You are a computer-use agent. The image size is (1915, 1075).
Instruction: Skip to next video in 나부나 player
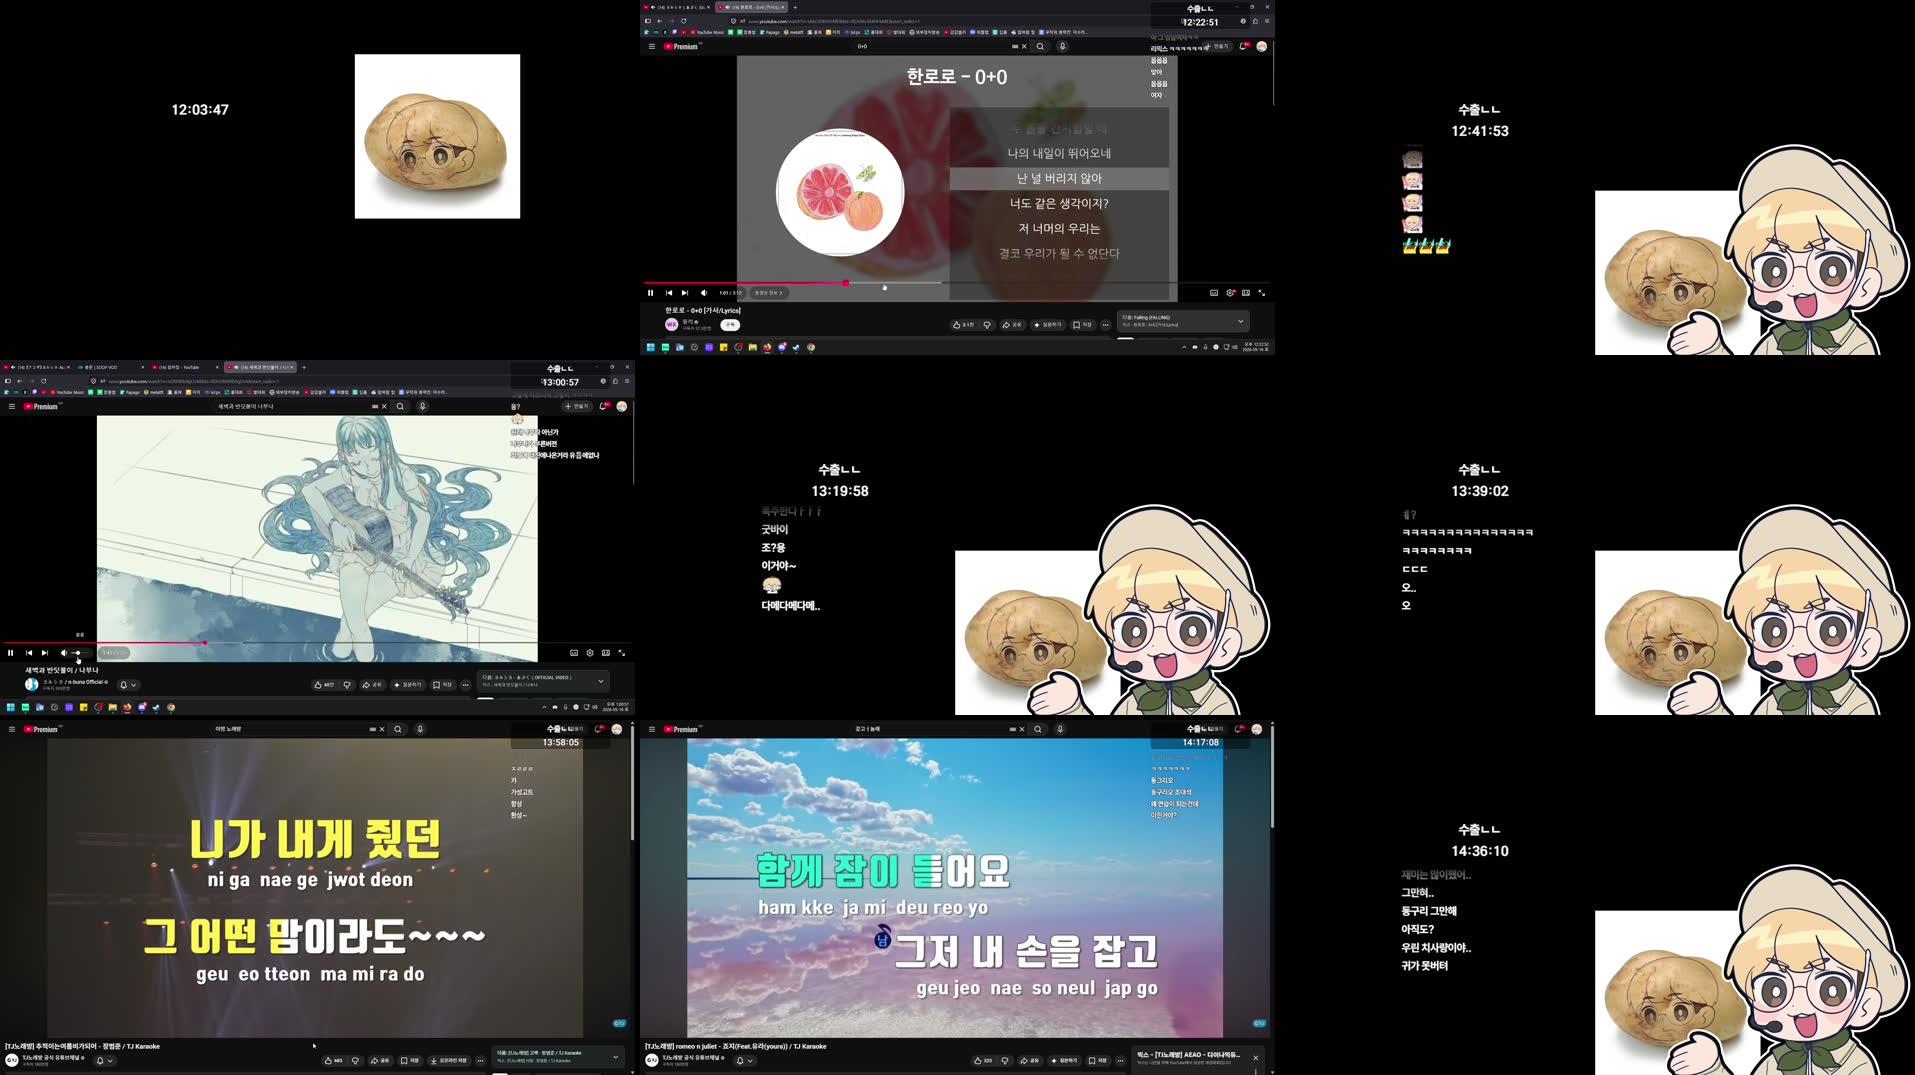tap(45, 653)
